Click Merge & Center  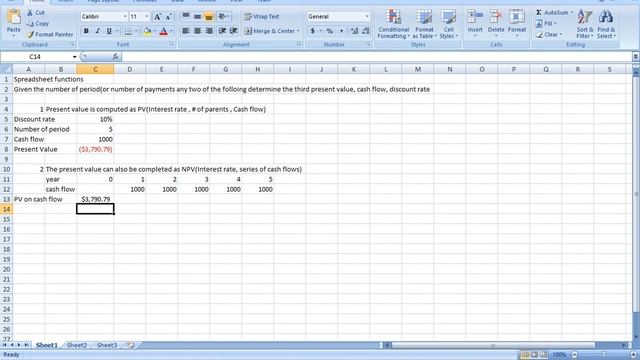pos(270,31)
